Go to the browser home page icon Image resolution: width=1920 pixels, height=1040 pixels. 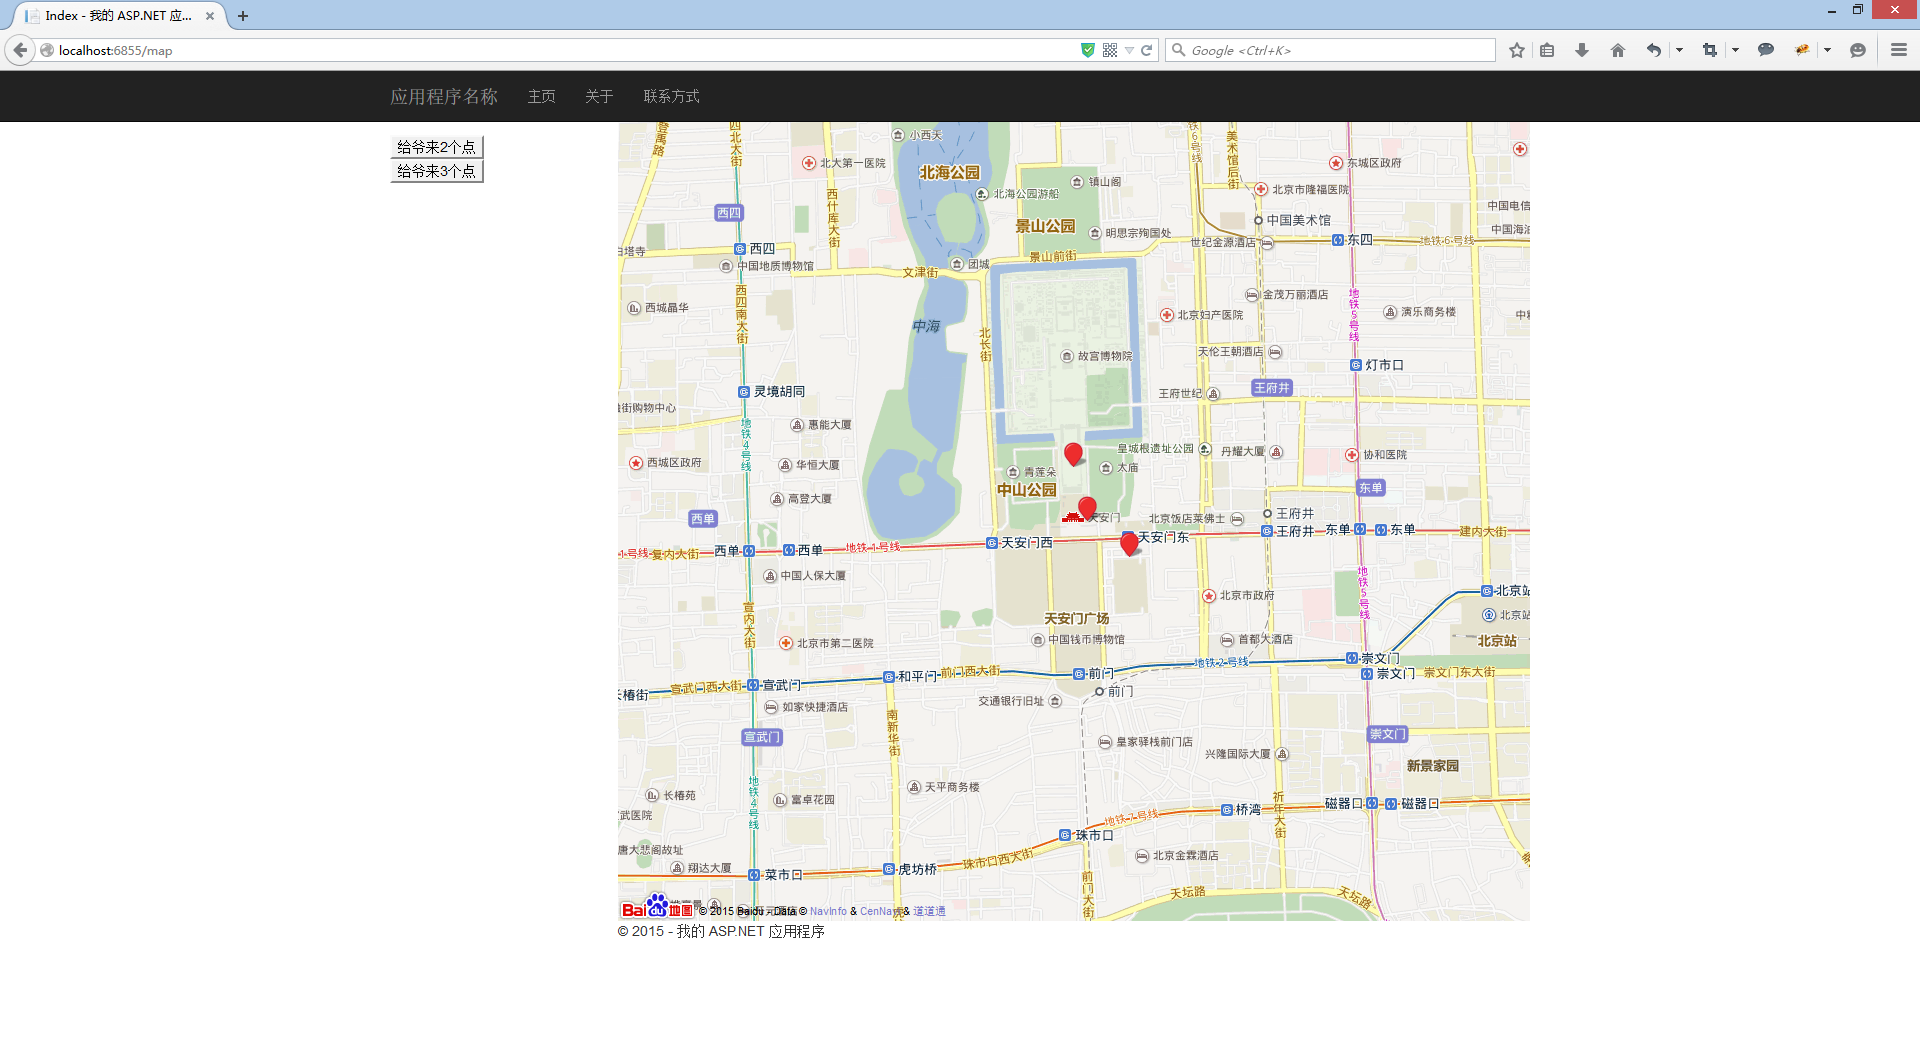click(1618, 50)
